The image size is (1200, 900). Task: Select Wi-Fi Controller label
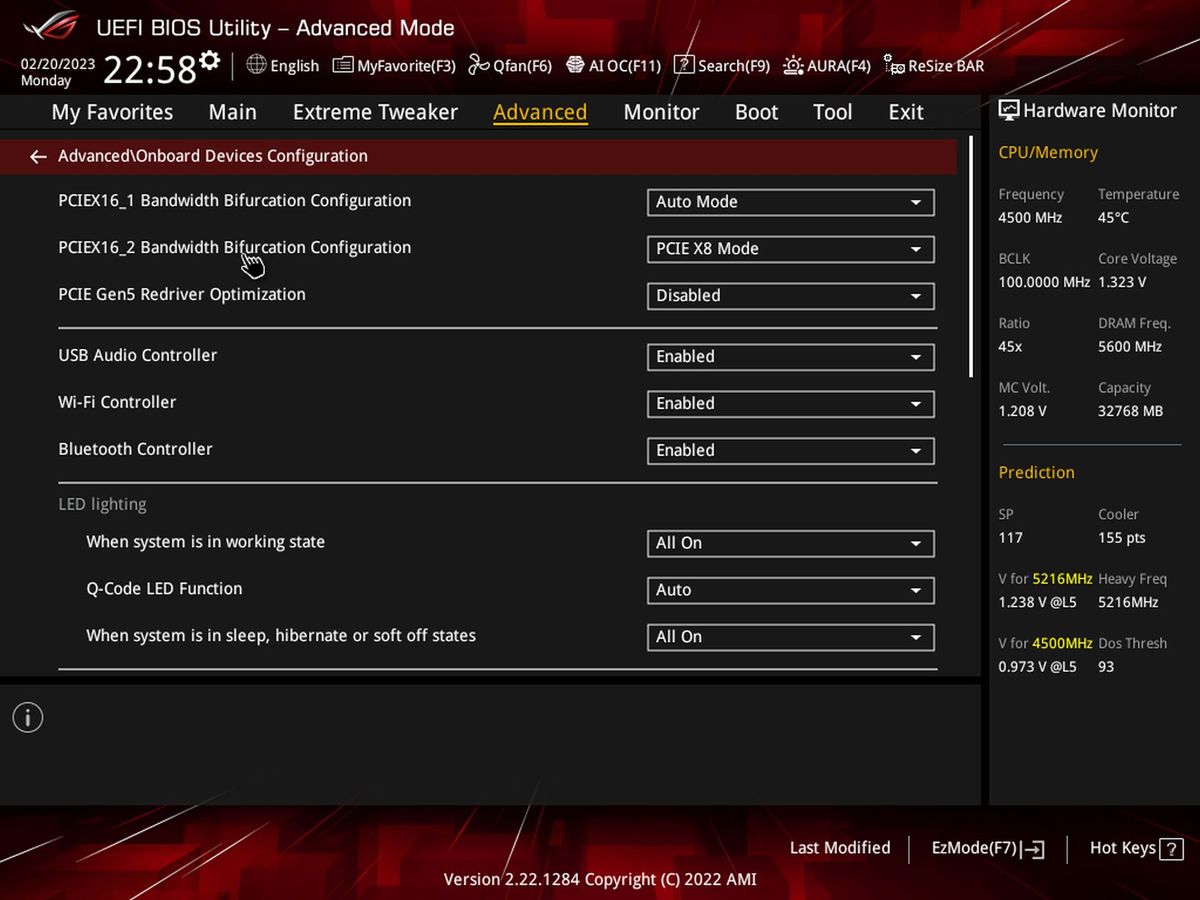pos(117,403)
